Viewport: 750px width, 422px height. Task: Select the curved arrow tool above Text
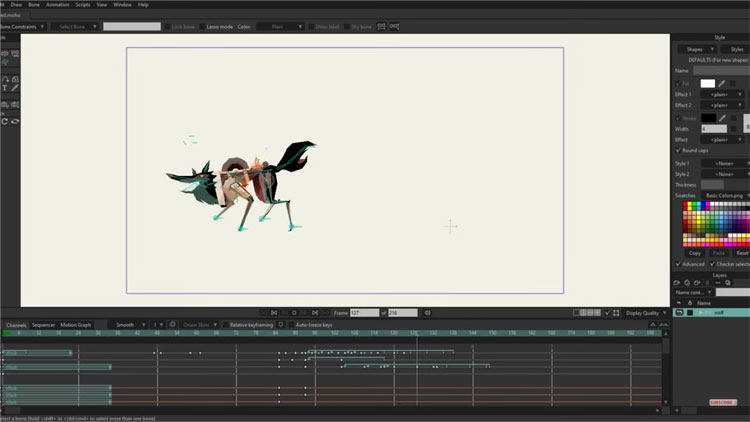click(x=5, y=79)
